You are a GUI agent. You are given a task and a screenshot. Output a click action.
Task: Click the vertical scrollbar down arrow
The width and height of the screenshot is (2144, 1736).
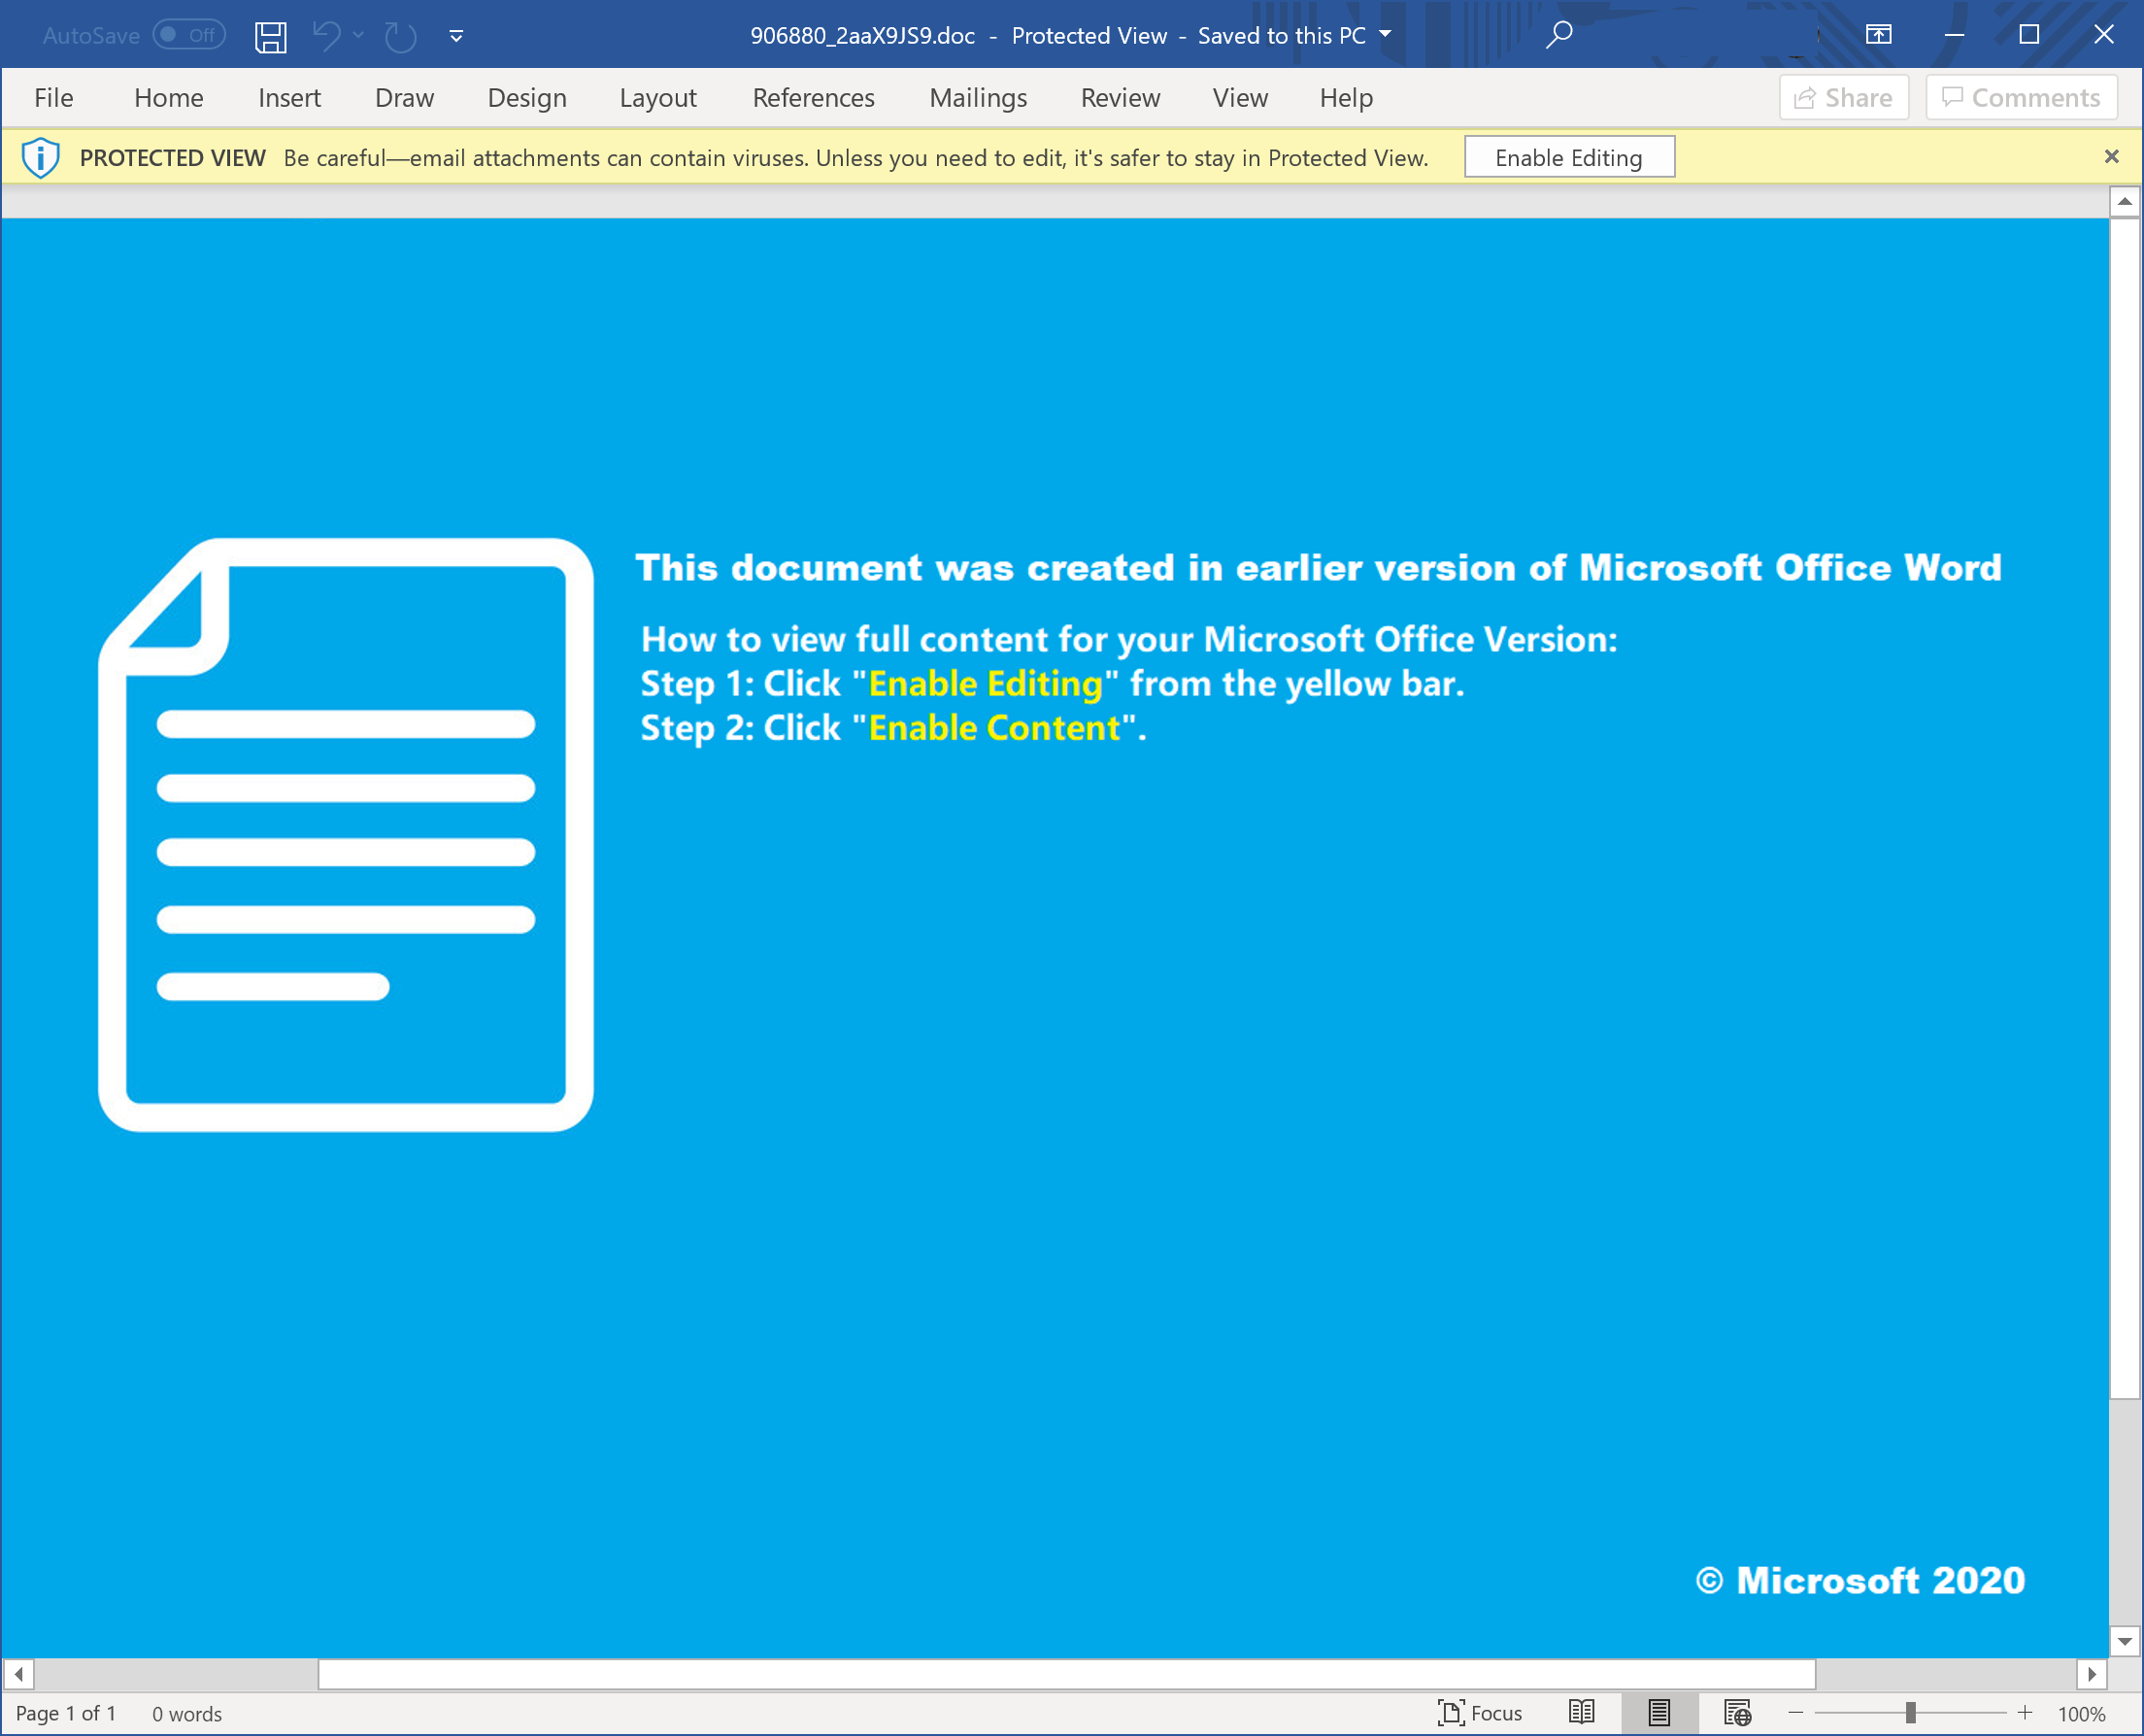[x=2124, y=1641]
